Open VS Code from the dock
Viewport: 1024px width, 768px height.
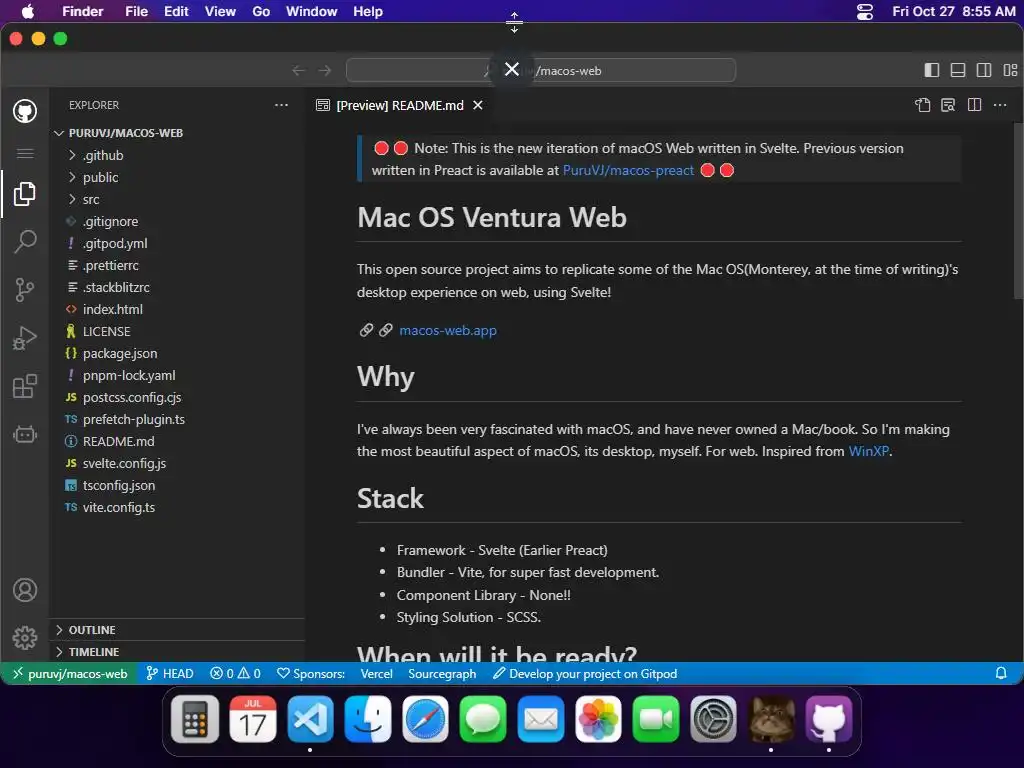pyautogui.click(x=310, y=720)
